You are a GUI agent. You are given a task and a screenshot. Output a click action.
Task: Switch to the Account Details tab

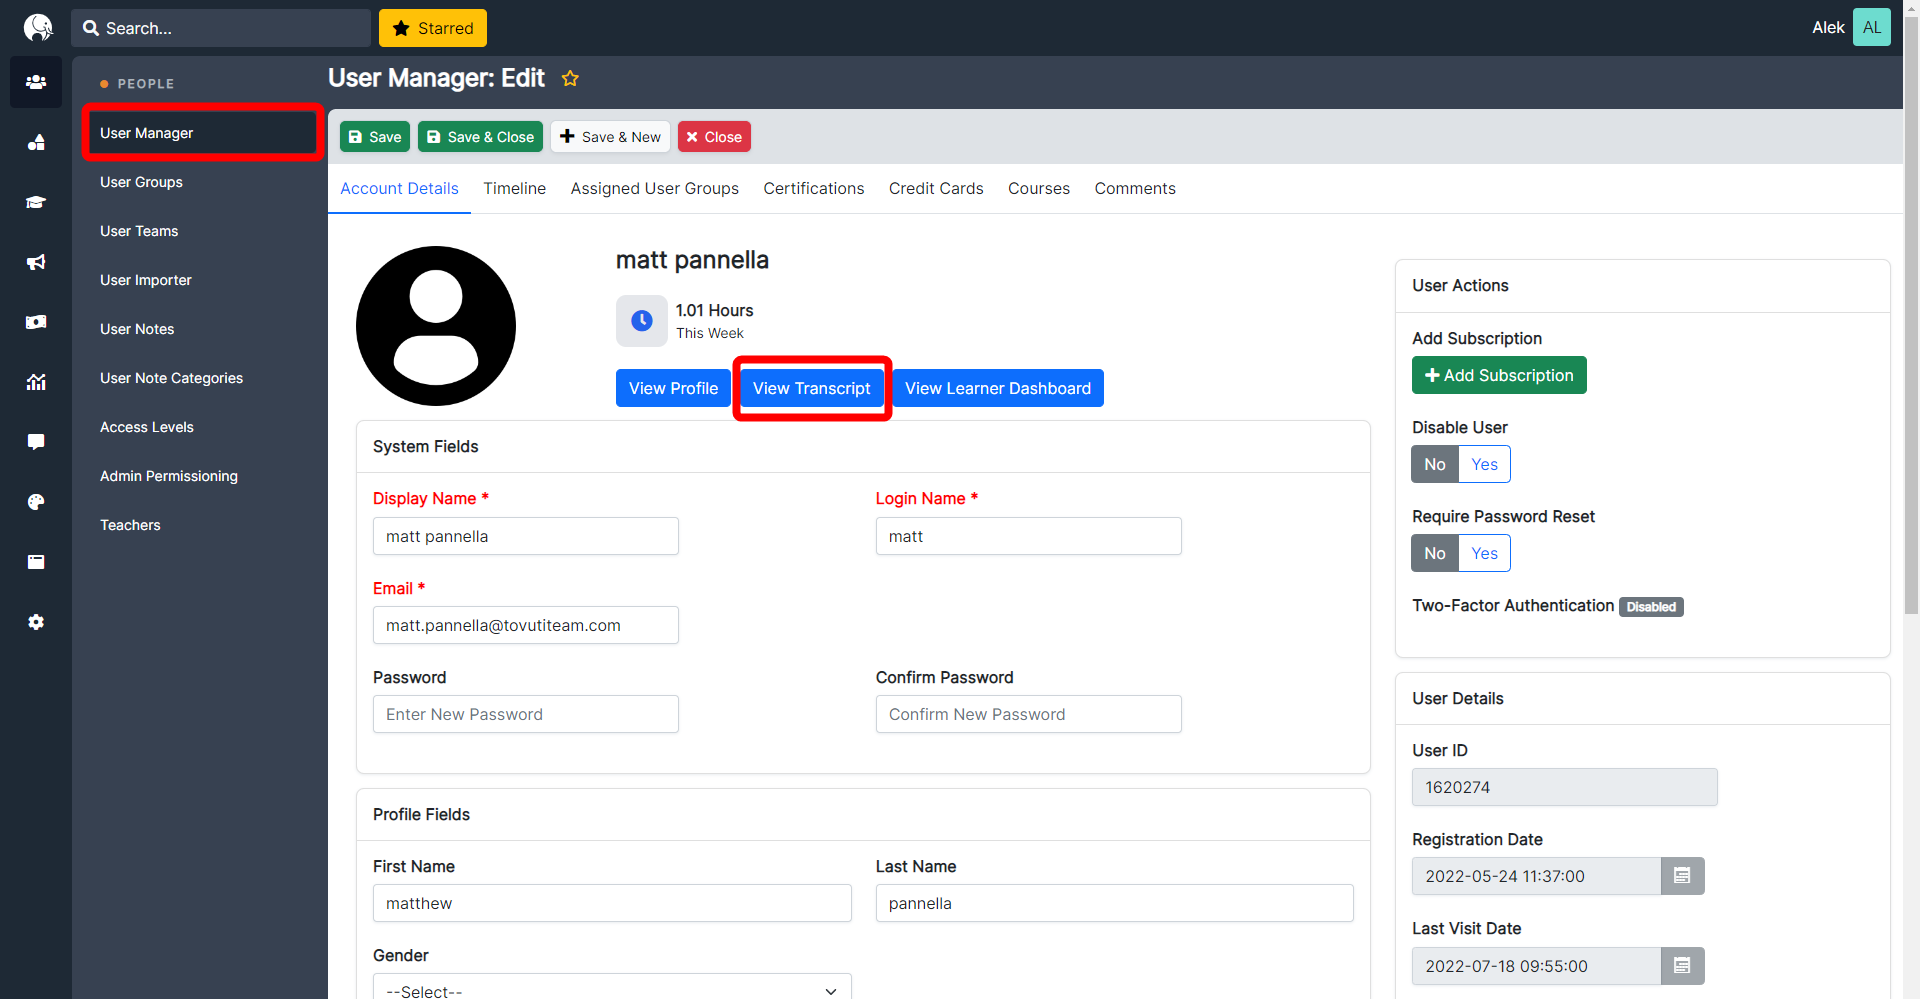(x=399, y=188)
